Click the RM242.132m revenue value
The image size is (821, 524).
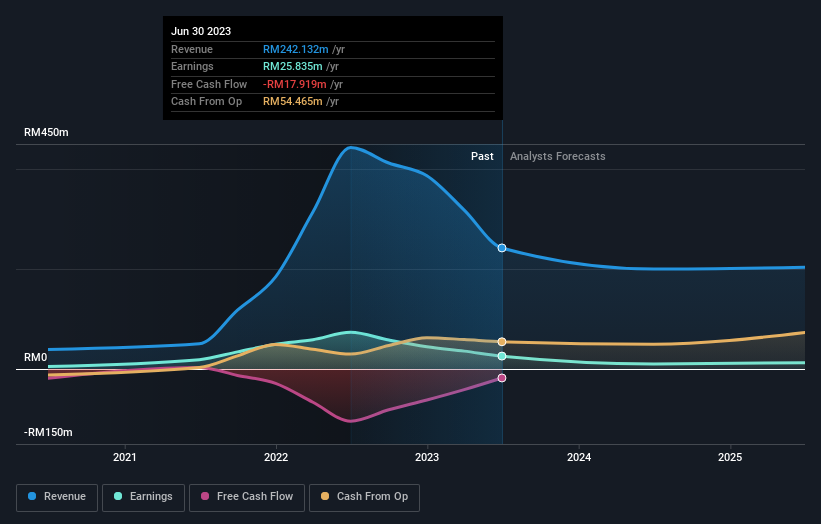tap(296, 49)
